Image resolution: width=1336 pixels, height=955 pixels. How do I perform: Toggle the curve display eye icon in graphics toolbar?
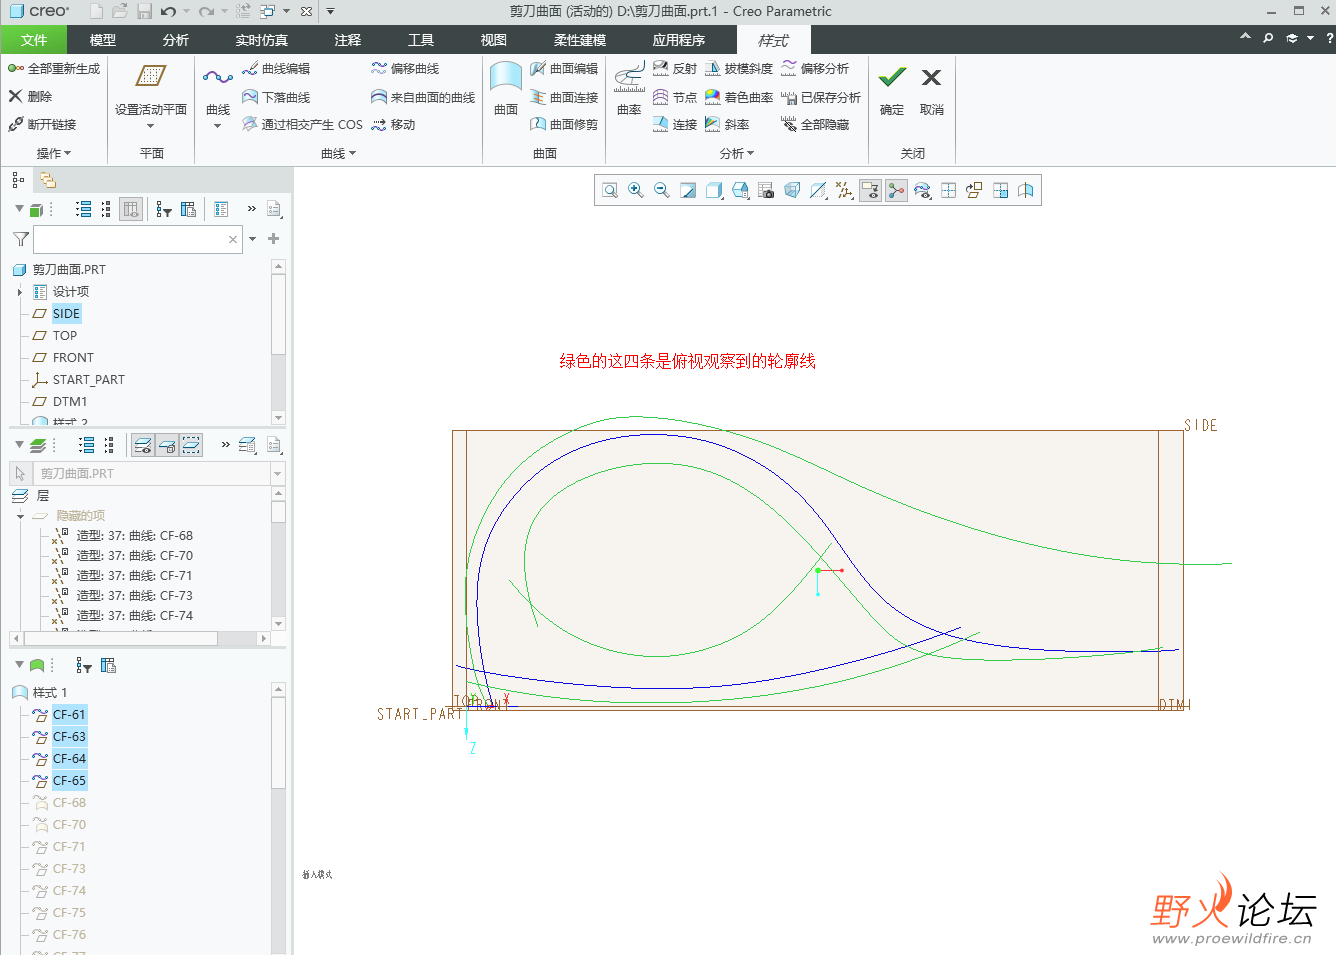point(922,190)
